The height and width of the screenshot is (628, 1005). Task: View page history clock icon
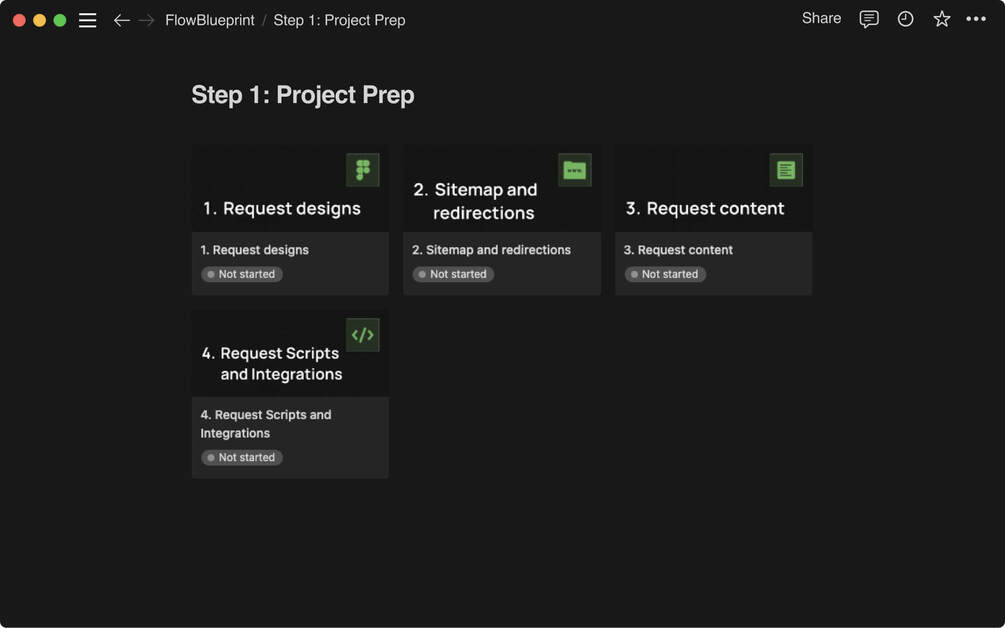pyautogui.click(x=905, y=20)
